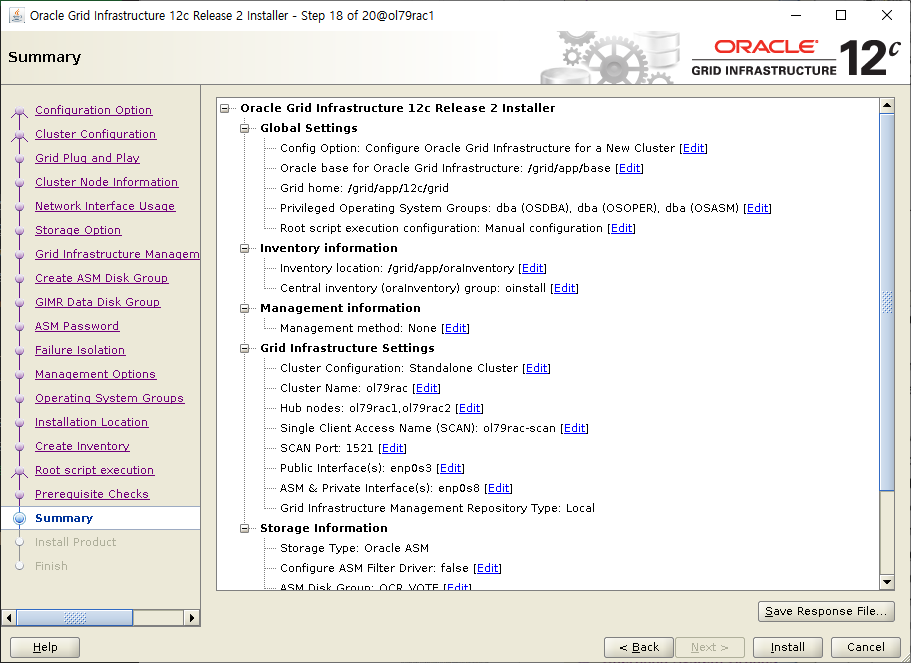Viewport: 911px width, 663px height.
Task: Go to Create ASM Disk Group step
Action: click(x=101, y=278)
